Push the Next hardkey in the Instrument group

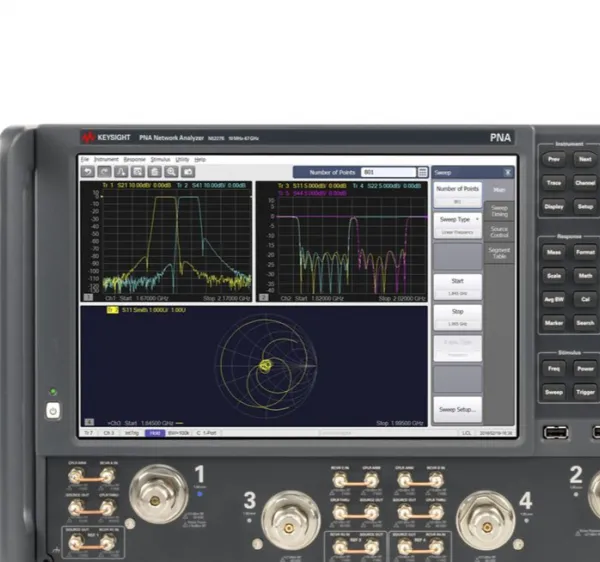[x=585, y=159]
